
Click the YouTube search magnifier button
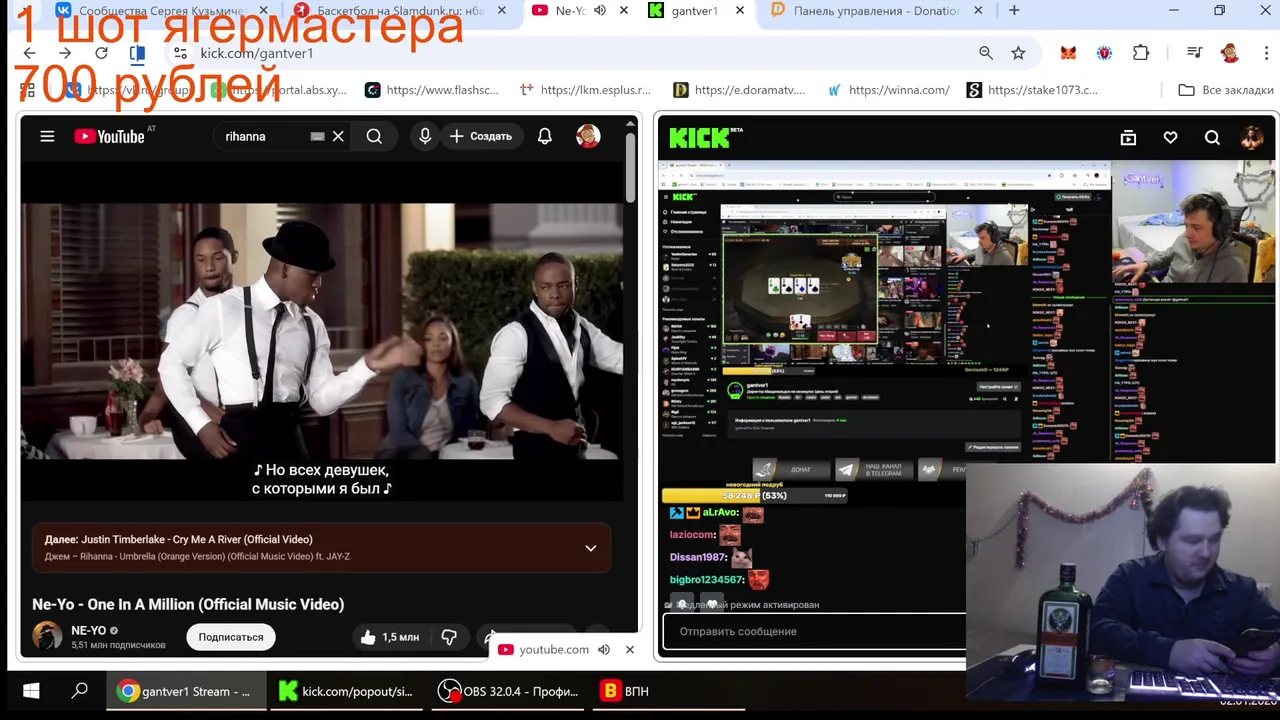coord(374,136)
